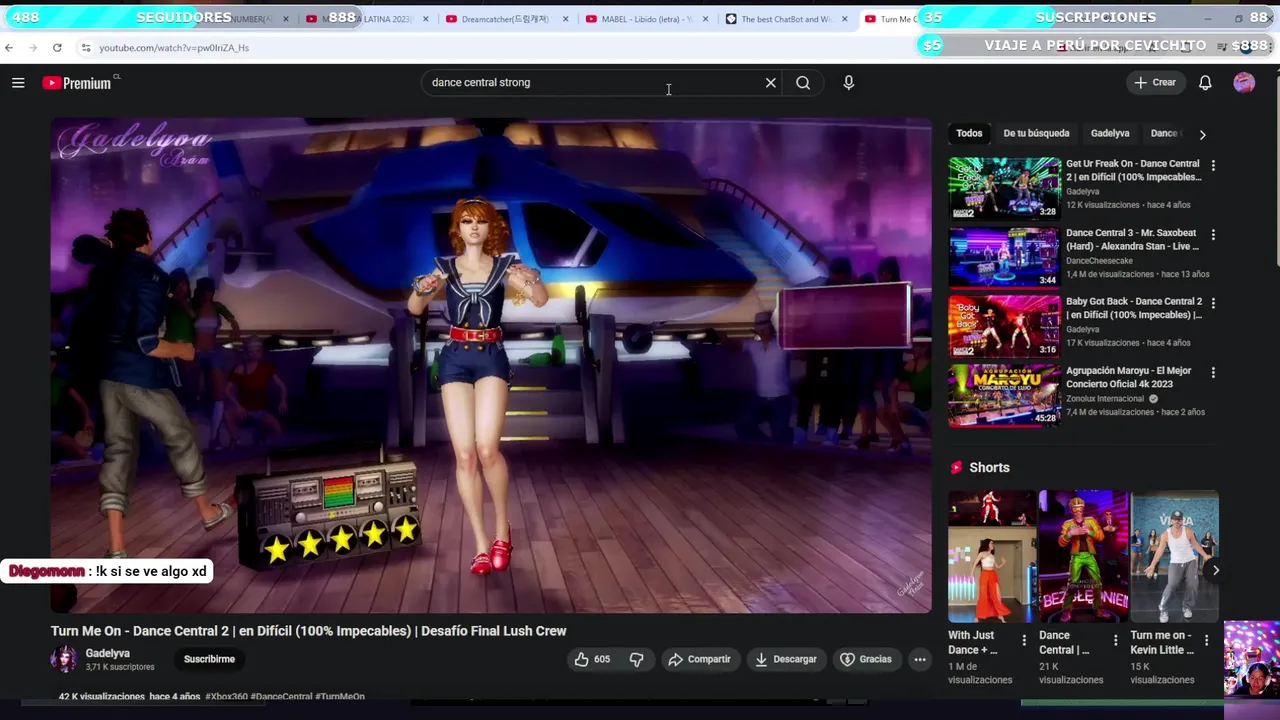The height and width of the screenshot is (720, 1280).
Task: Click the #Xbox360 hashtag
Action: [226, 696]
